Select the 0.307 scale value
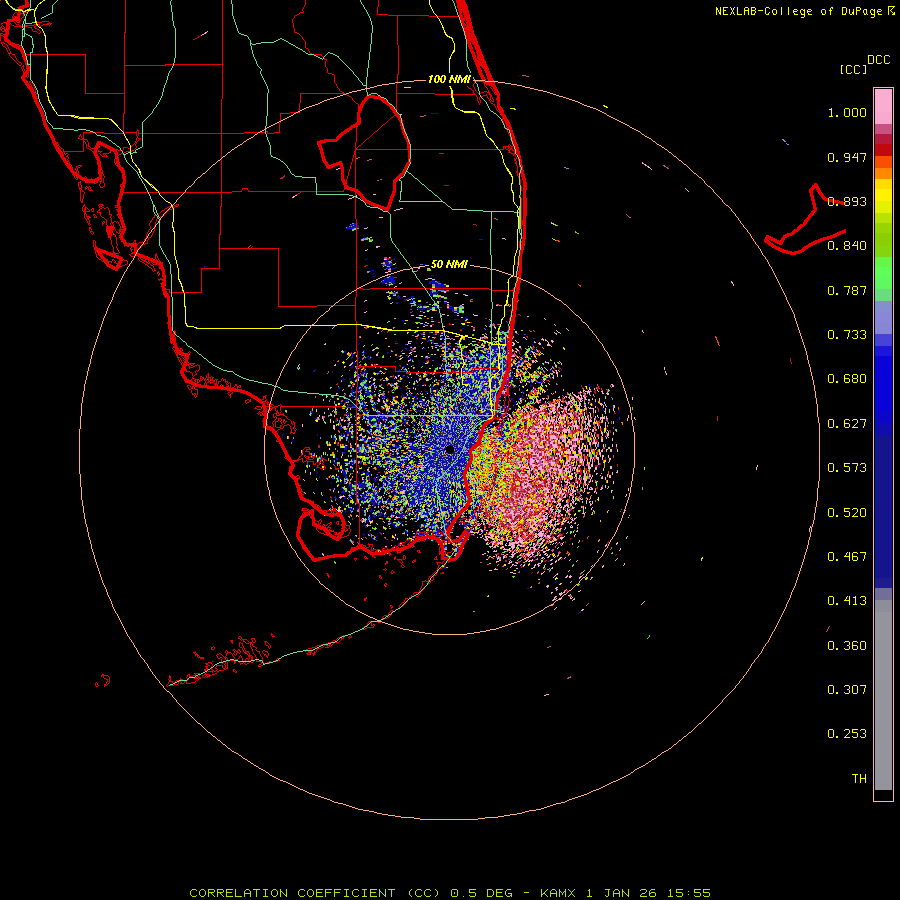This screenshot has width=900, height=900. coord(847,690)
